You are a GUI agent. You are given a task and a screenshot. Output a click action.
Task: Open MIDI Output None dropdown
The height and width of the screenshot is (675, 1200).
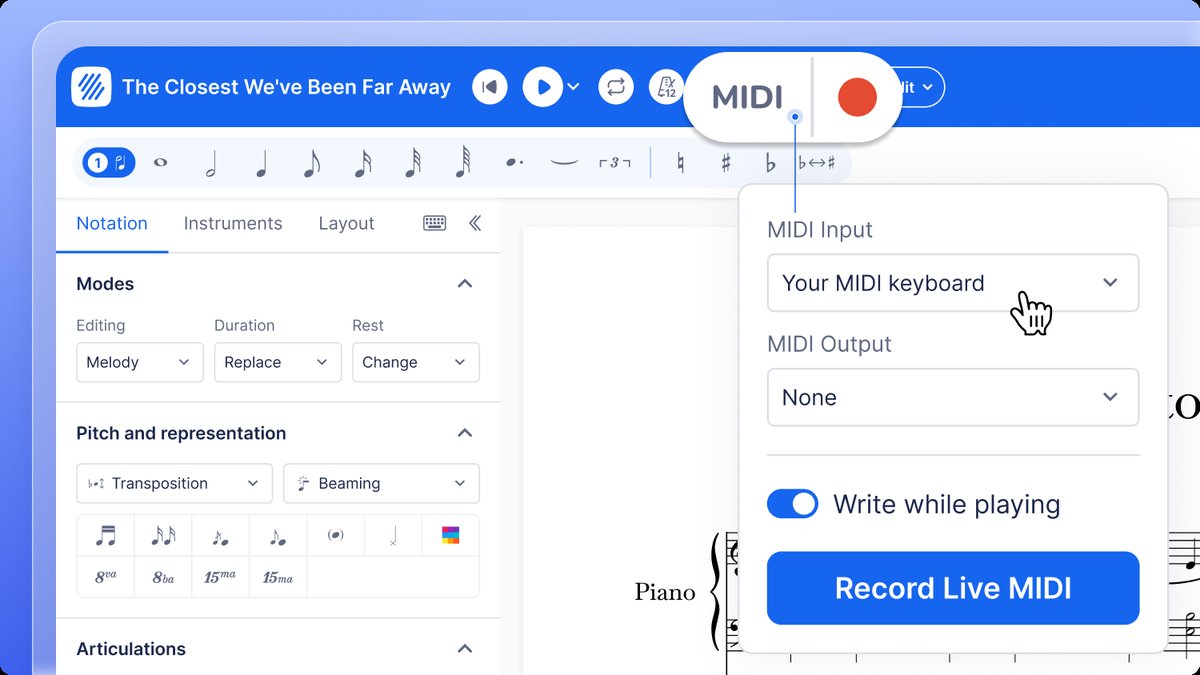click(x=953, y=397)
